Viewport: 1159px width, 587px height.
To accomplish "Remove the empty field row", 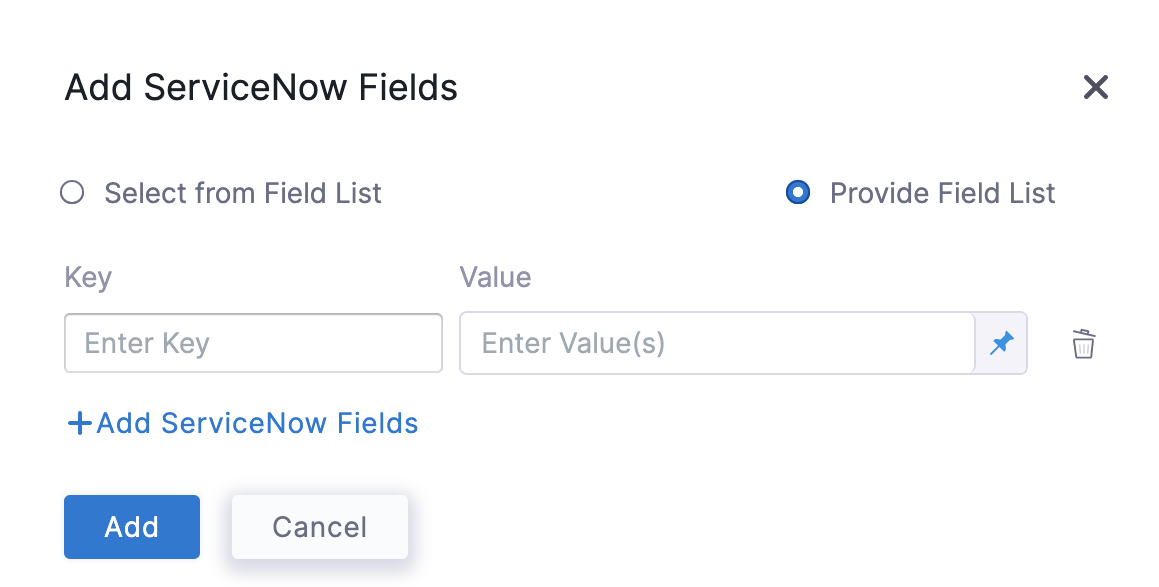I will (x=1083, y=344).
